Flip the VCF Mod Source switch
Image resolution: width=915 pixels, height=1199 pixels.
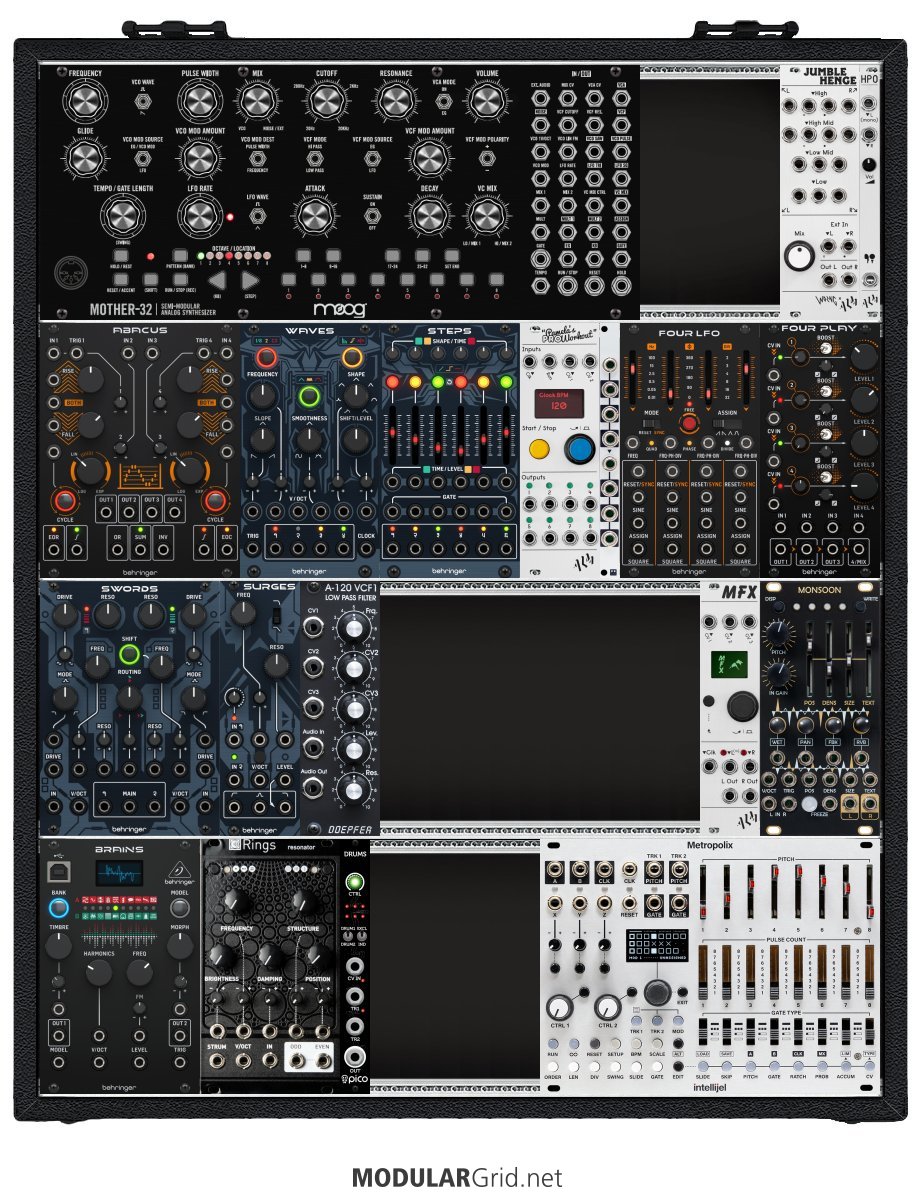(372, 158)
